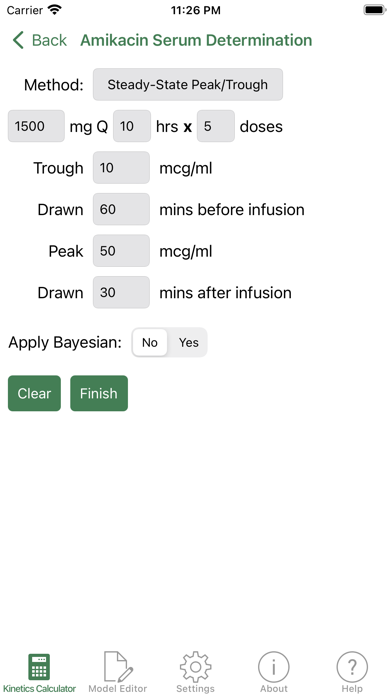Edit the 60 mins before infusion field

(x=121, y=209)
